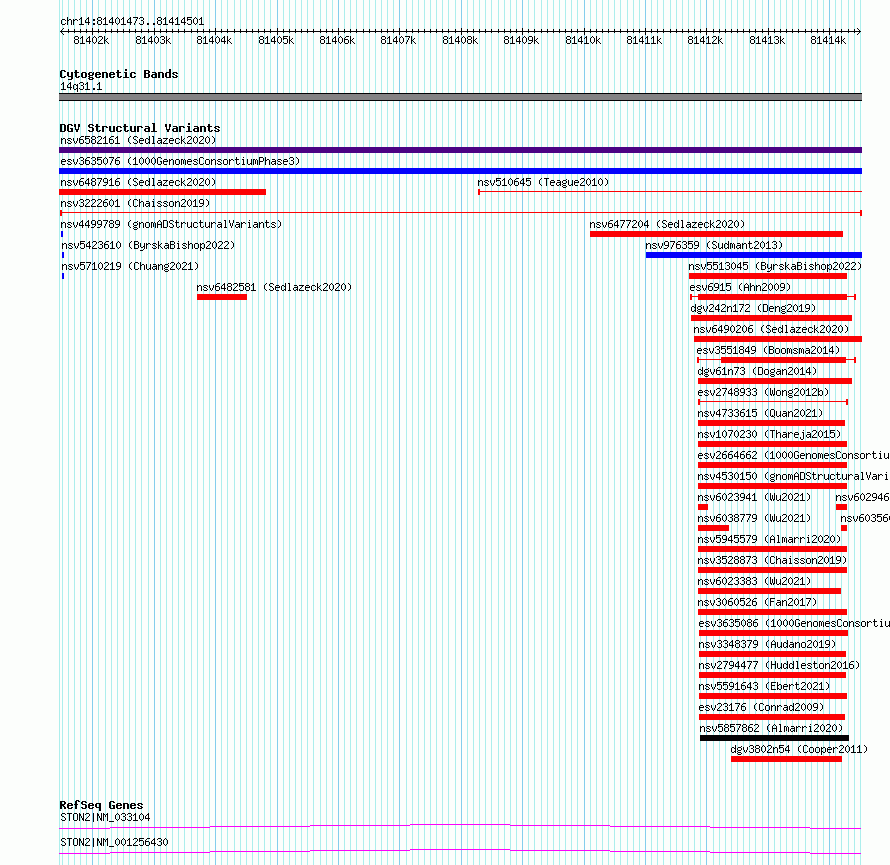Select nsv5857862 (Almarri2020) label
Image resolution: width=890 pixels, height=865 pixels.
(771, 728)
